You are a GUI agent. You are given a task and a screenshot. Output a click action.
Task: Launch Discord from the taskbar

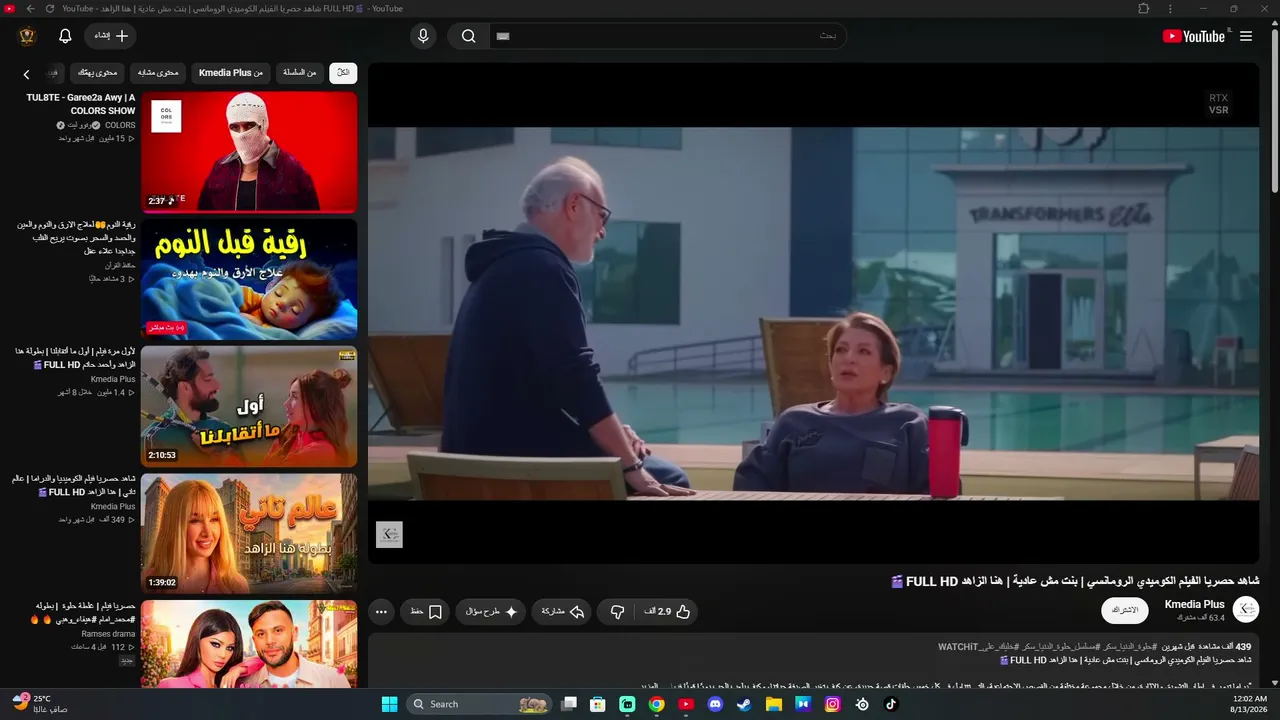715,704
